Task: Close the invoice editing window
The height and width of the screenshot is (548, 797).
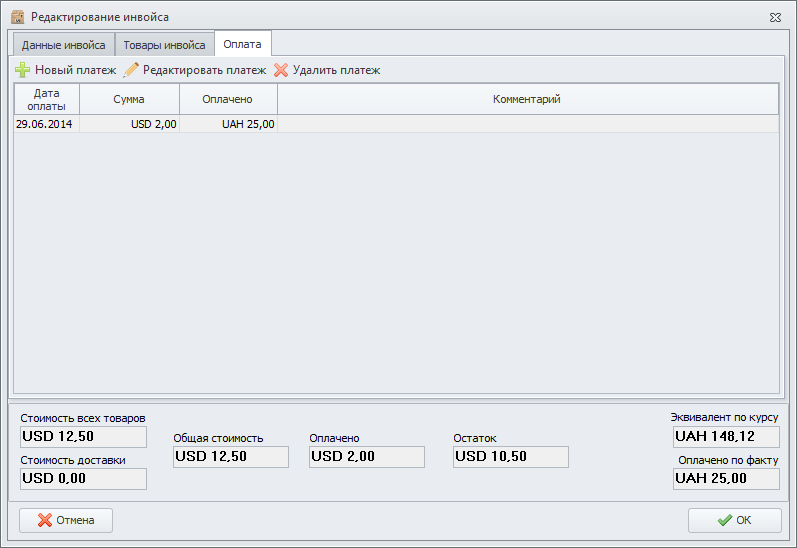Action: click(x=775, y=17)
